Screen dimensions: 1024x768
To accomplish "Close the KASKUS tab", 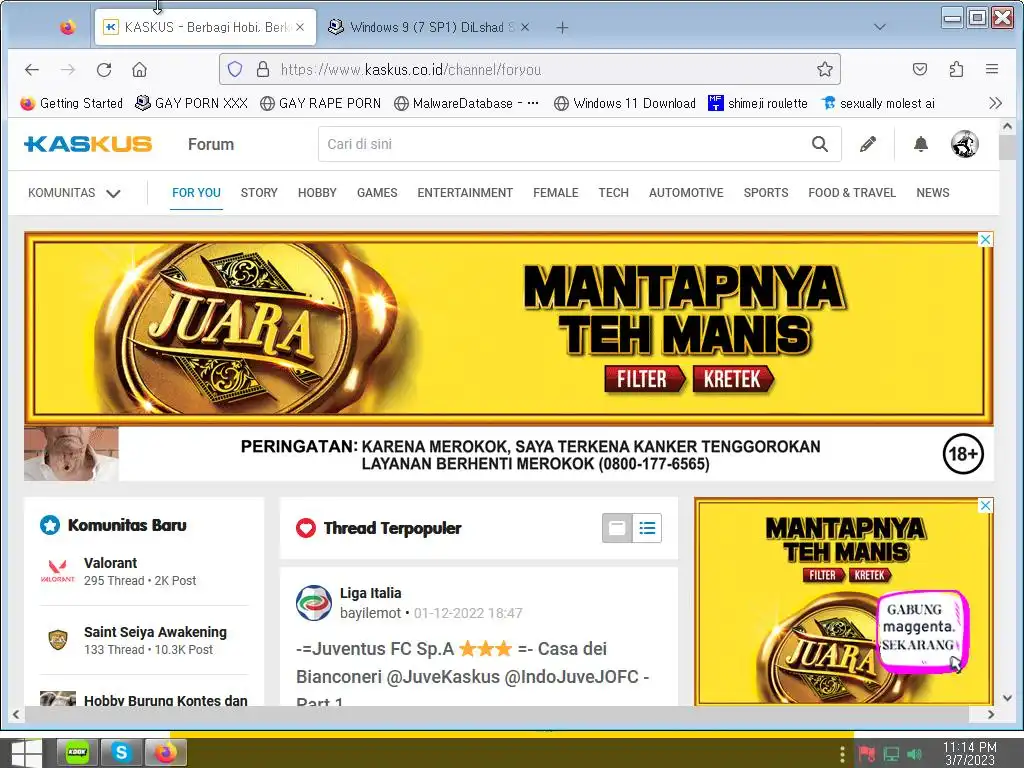I will point(300,27).
